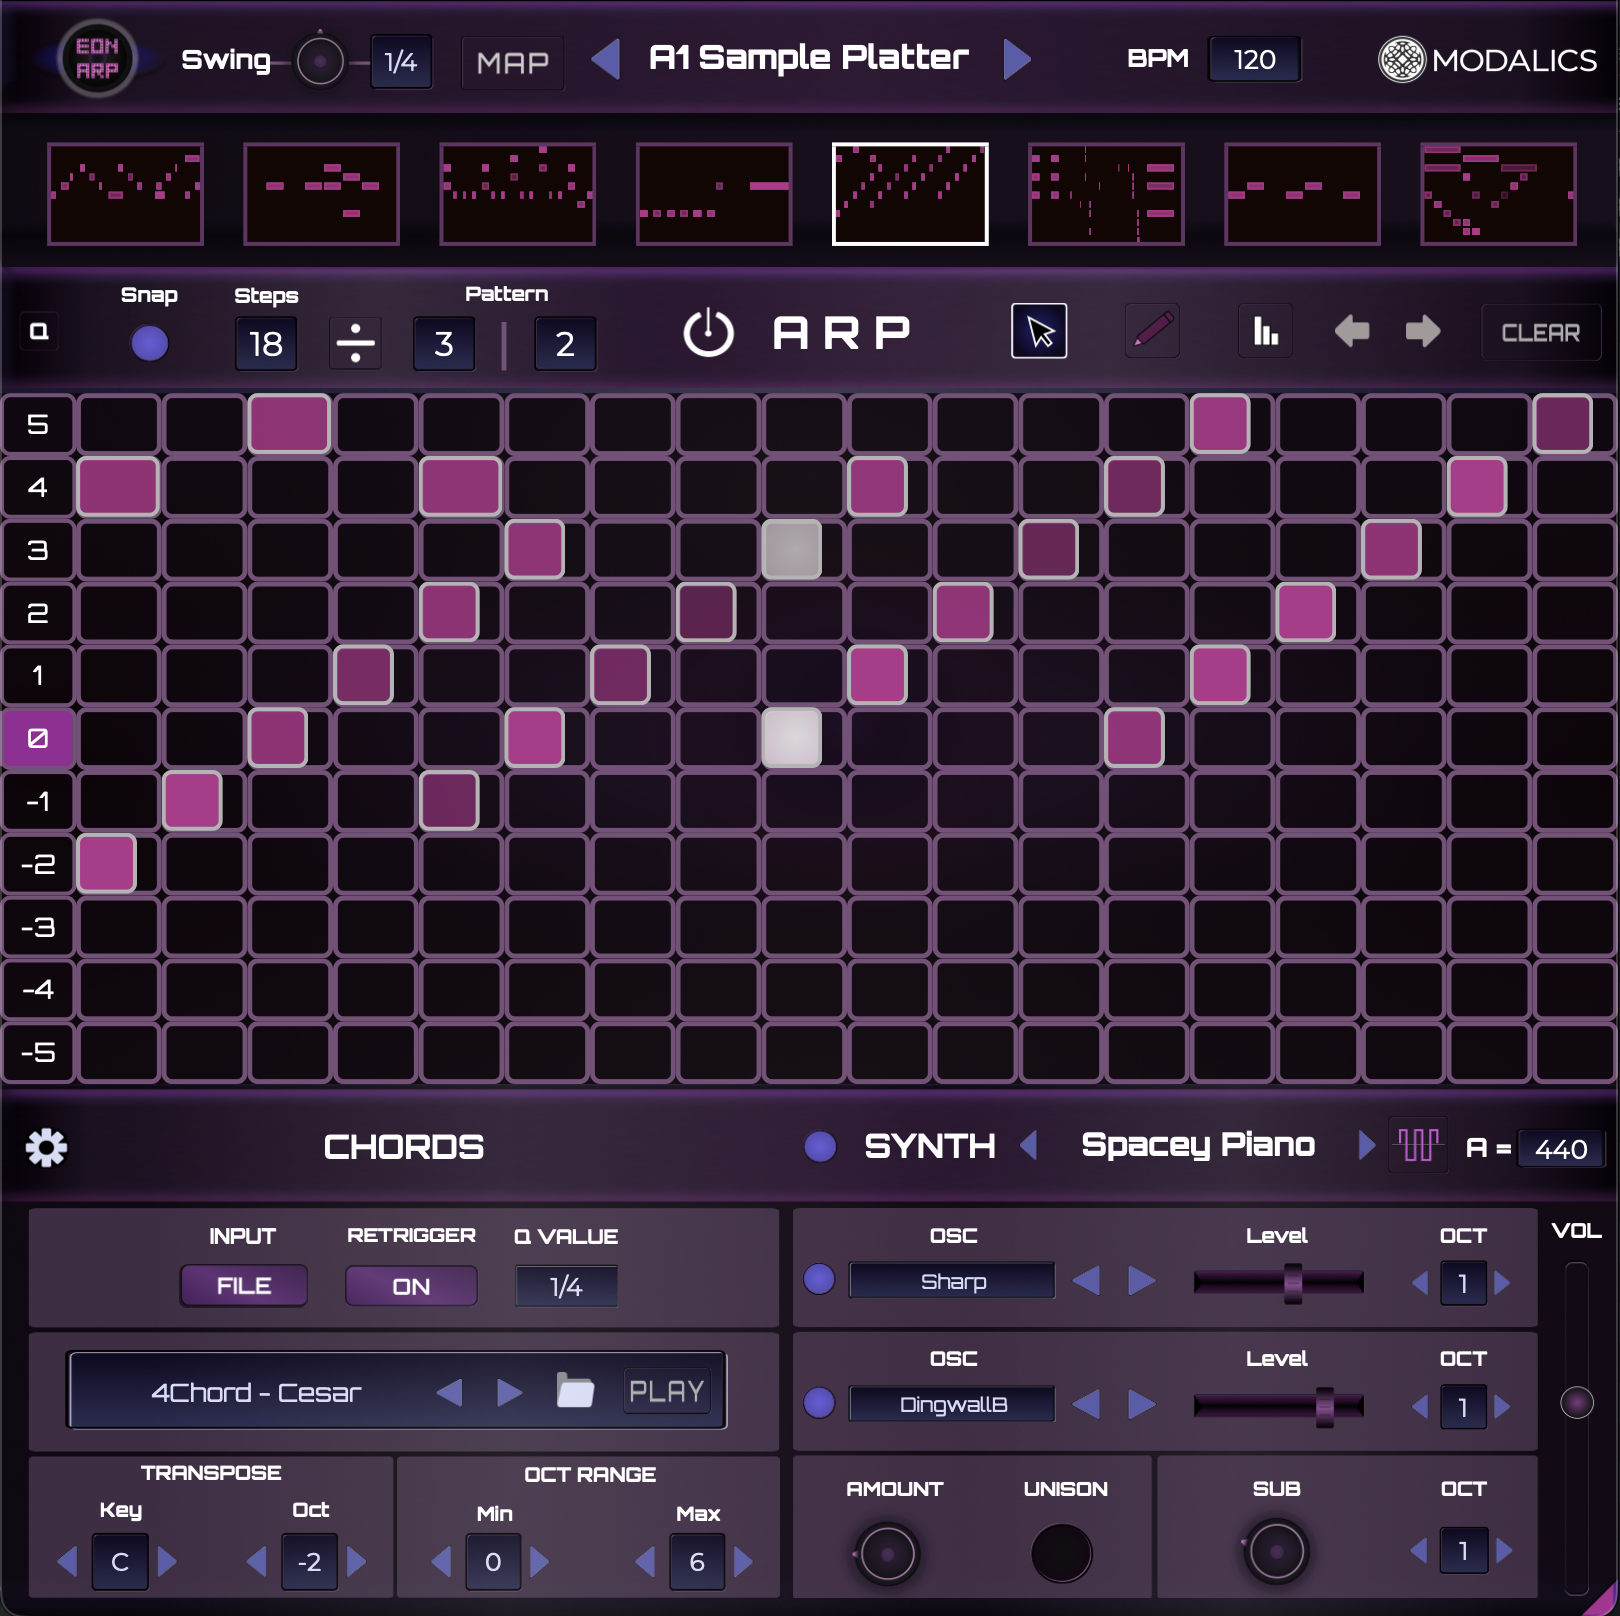Viewport: 1620px width, 1616px height.
Task: Toggle the SYNTH enable indicator
Action: tap(821, 1148)
